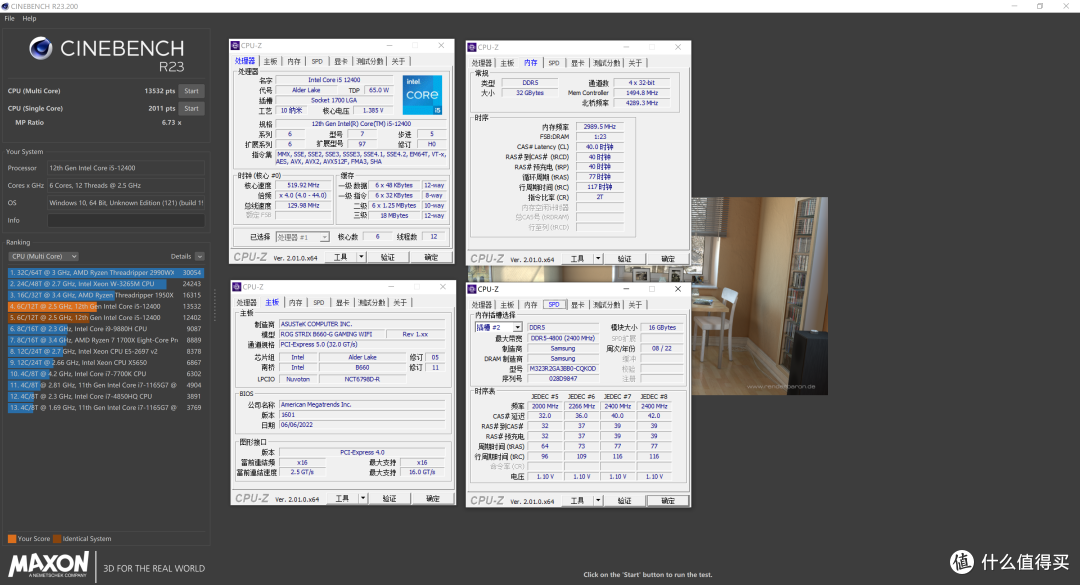Click the Cinebench title bar app icon
1080x585 pixels.
pyautogui.click(x=5, y=6)
